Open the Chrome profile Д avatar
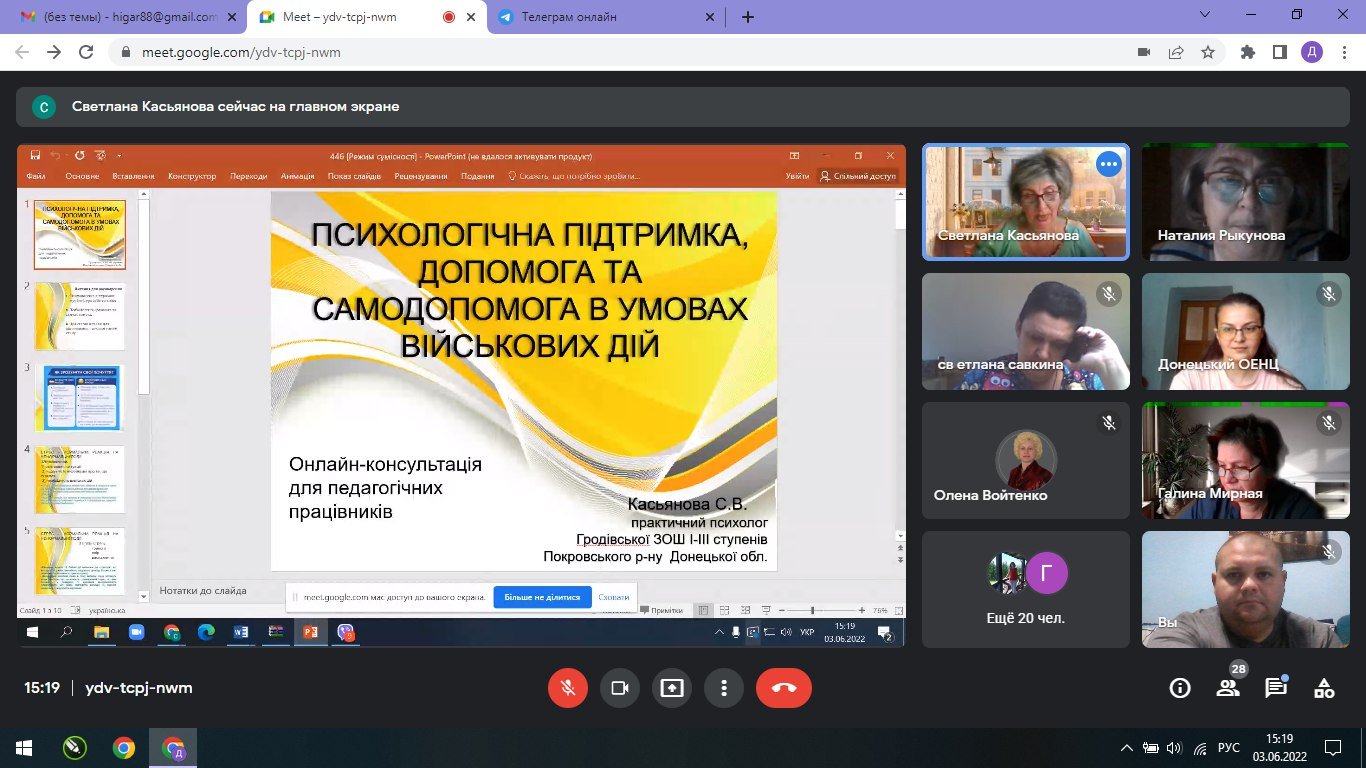1366x768 pixels. [1312, 52]
